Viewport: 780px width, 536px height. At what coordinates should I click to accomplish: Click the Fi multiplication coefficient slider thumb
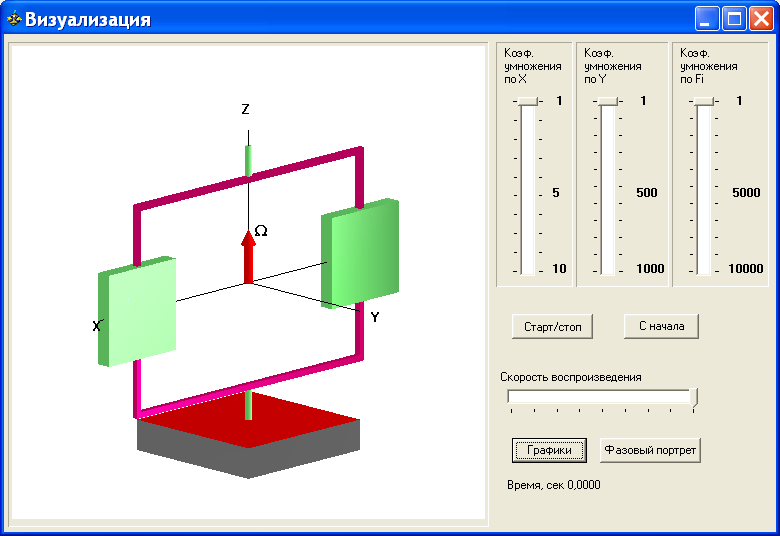tap(704, 101)
